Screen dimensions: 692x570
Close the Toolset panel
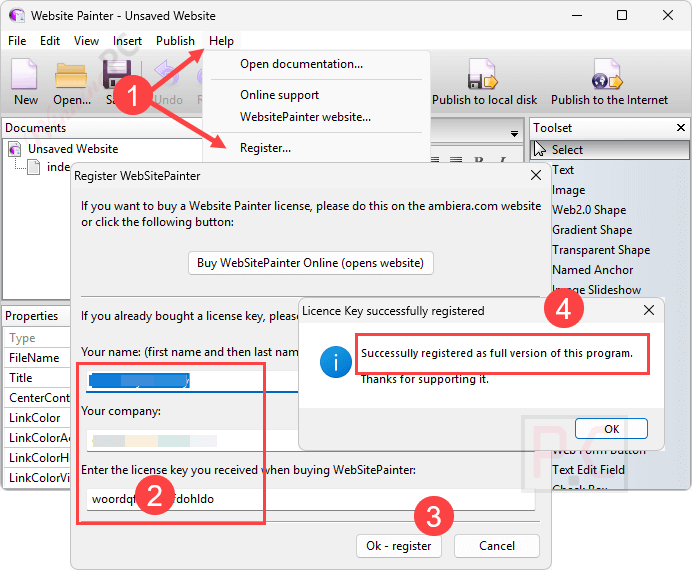point(681,128)
